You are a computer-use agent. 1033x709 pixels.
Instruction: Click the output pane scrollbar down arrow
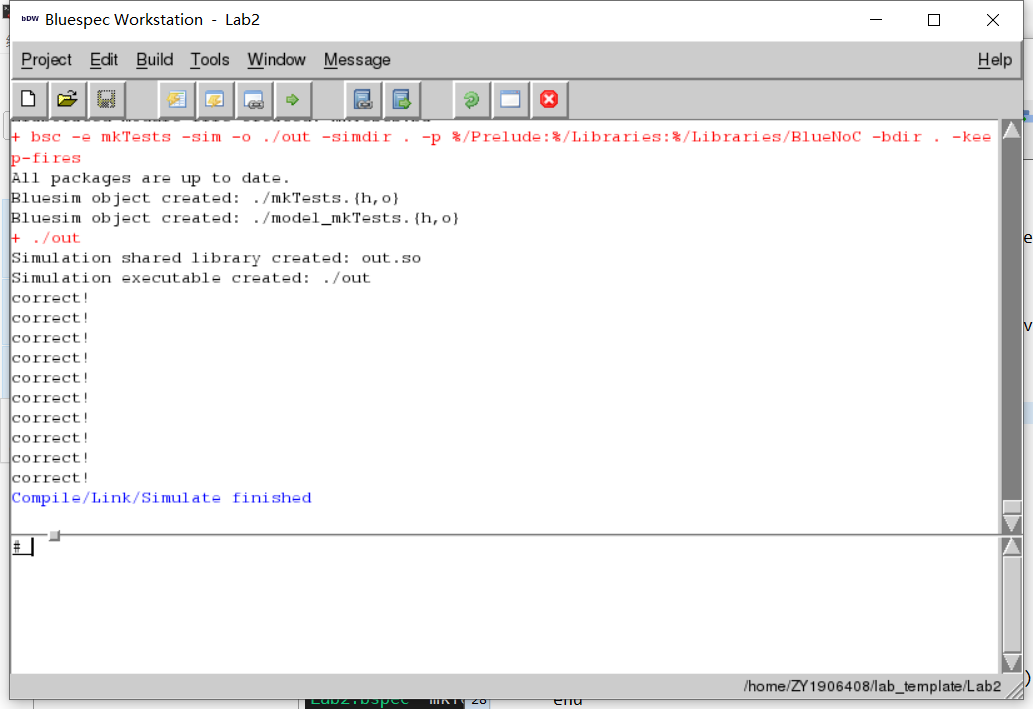[x=1011, y=524]
